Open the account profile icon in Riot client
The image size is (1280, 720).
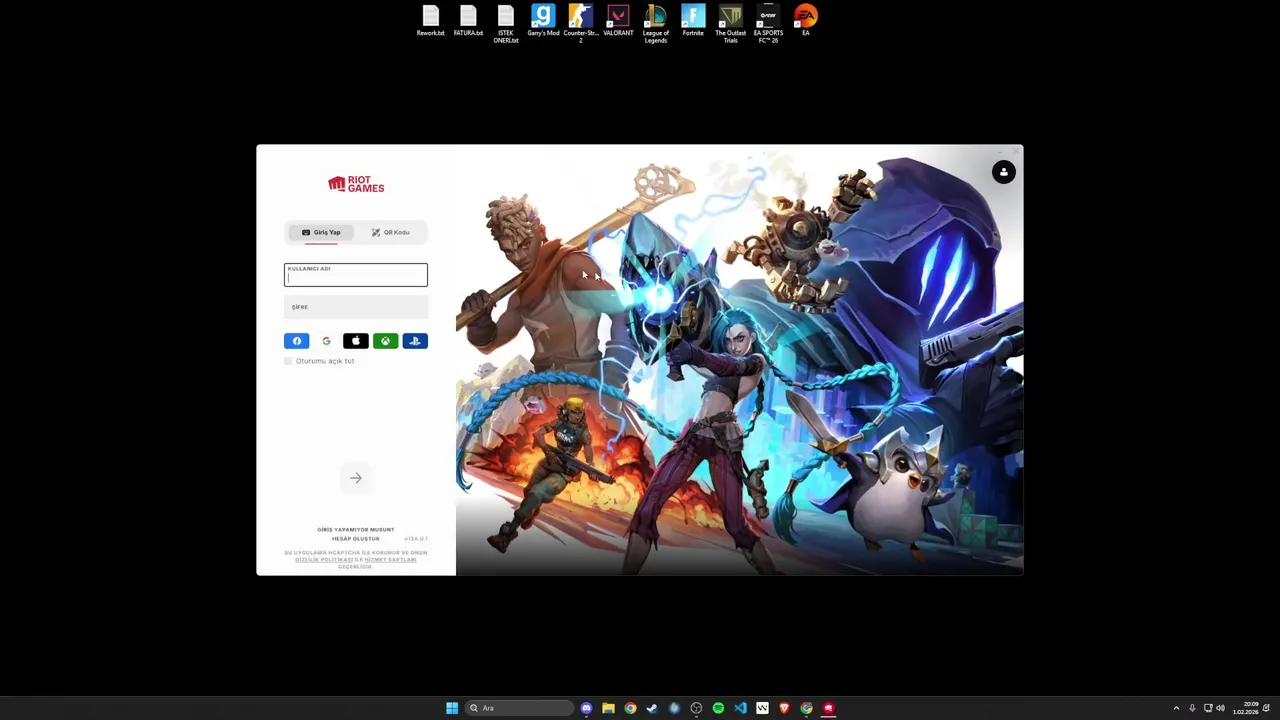click(1004, 172)
